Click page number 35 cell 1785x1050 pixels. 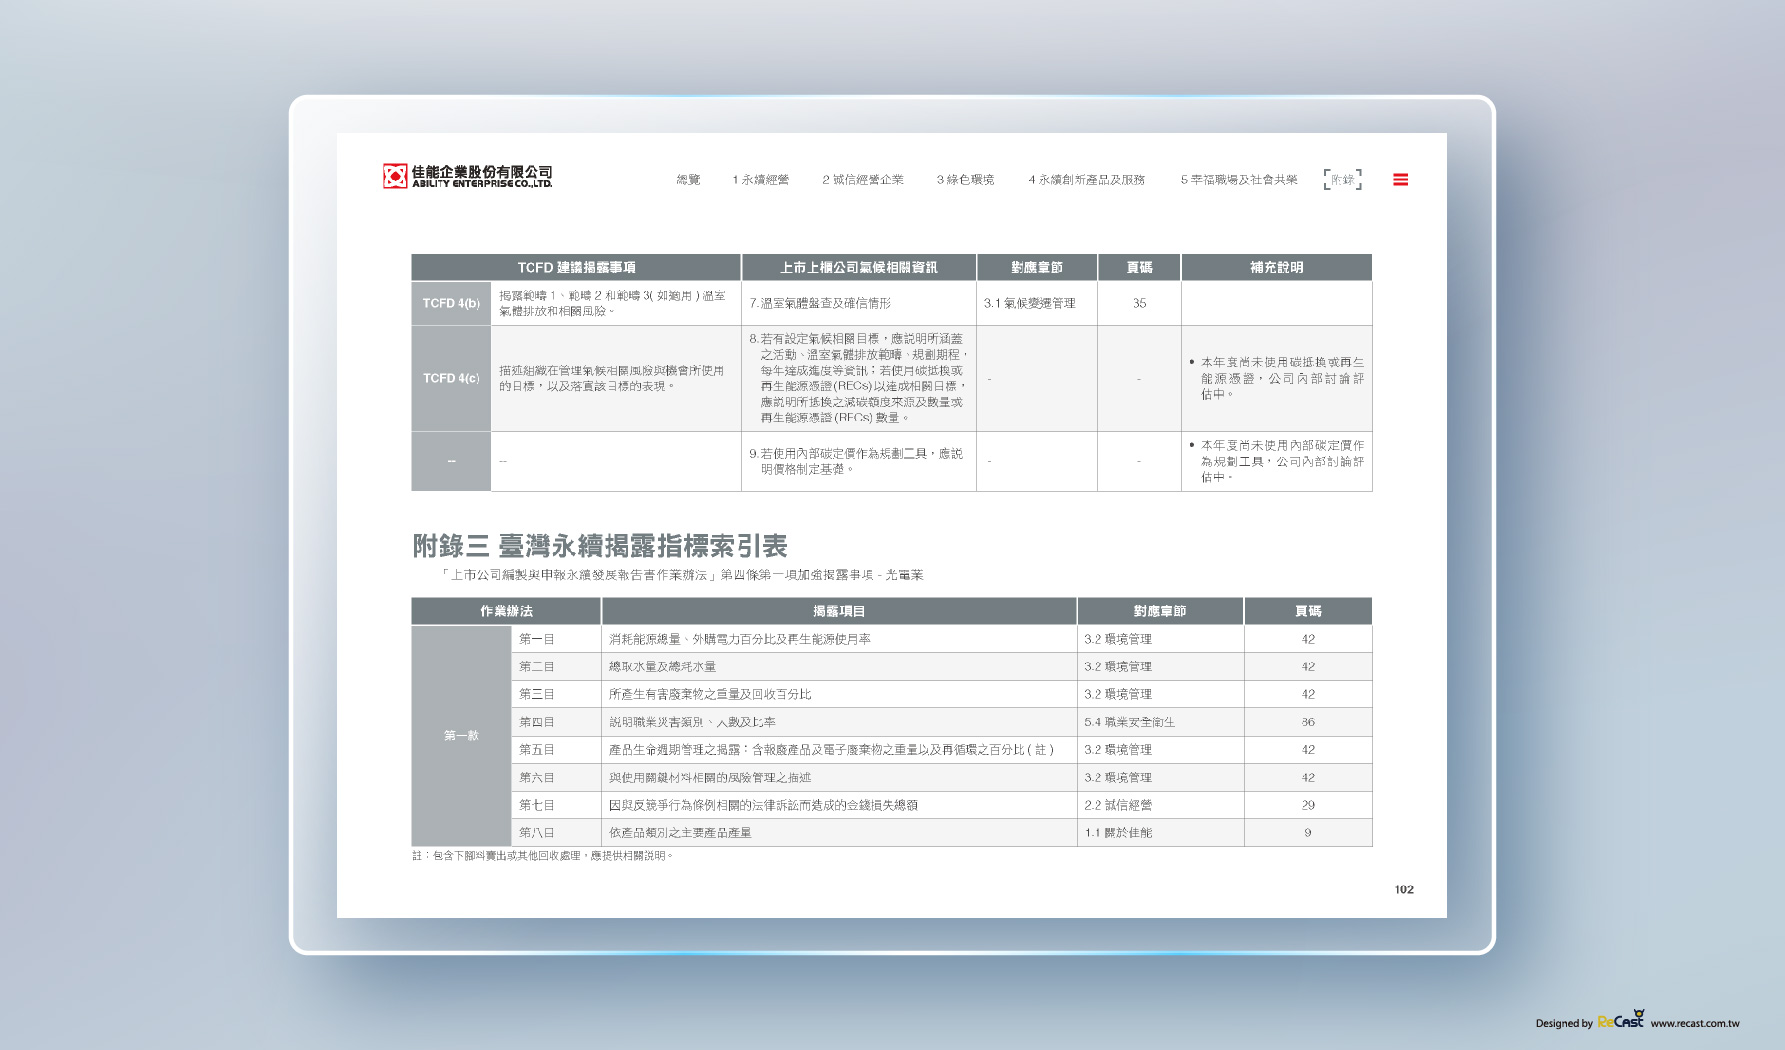point(1139,303)
